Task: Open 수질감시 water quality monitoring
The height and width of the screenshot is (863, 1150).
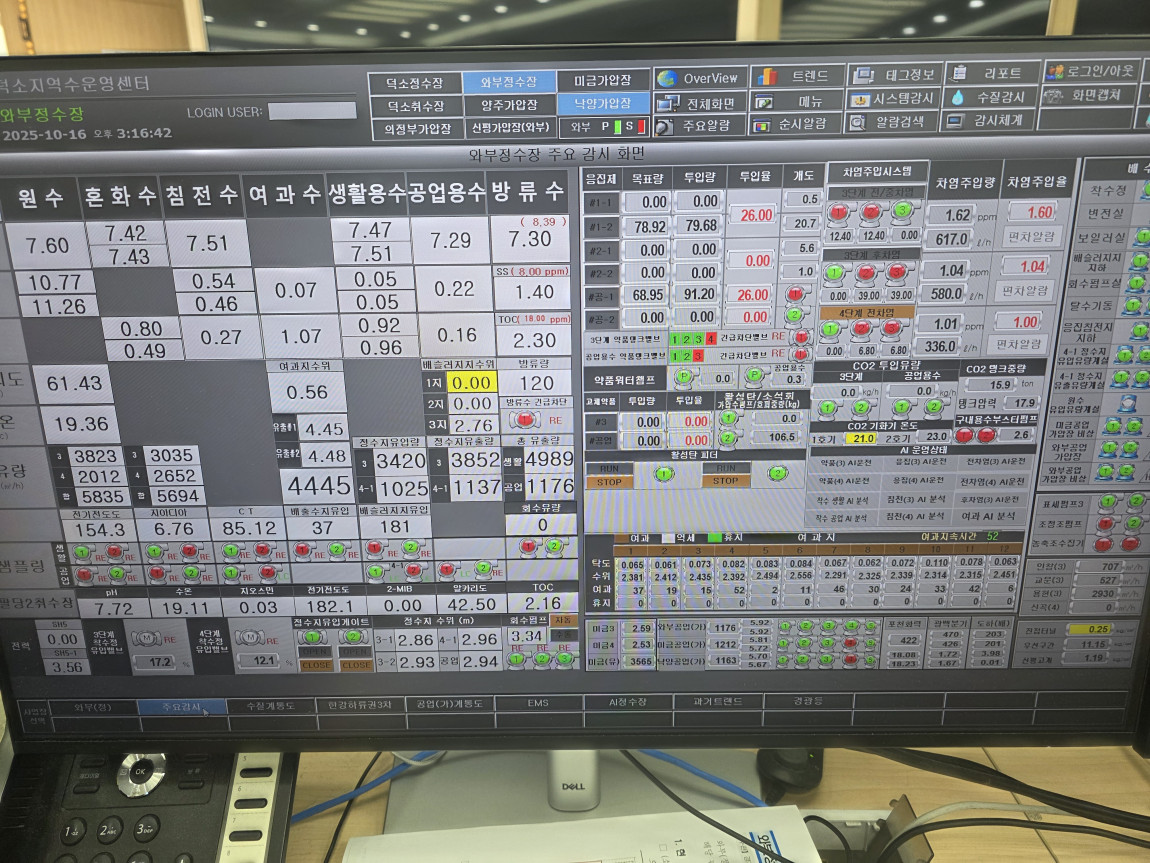Action: pyautogui.click(x=992, y=97)
